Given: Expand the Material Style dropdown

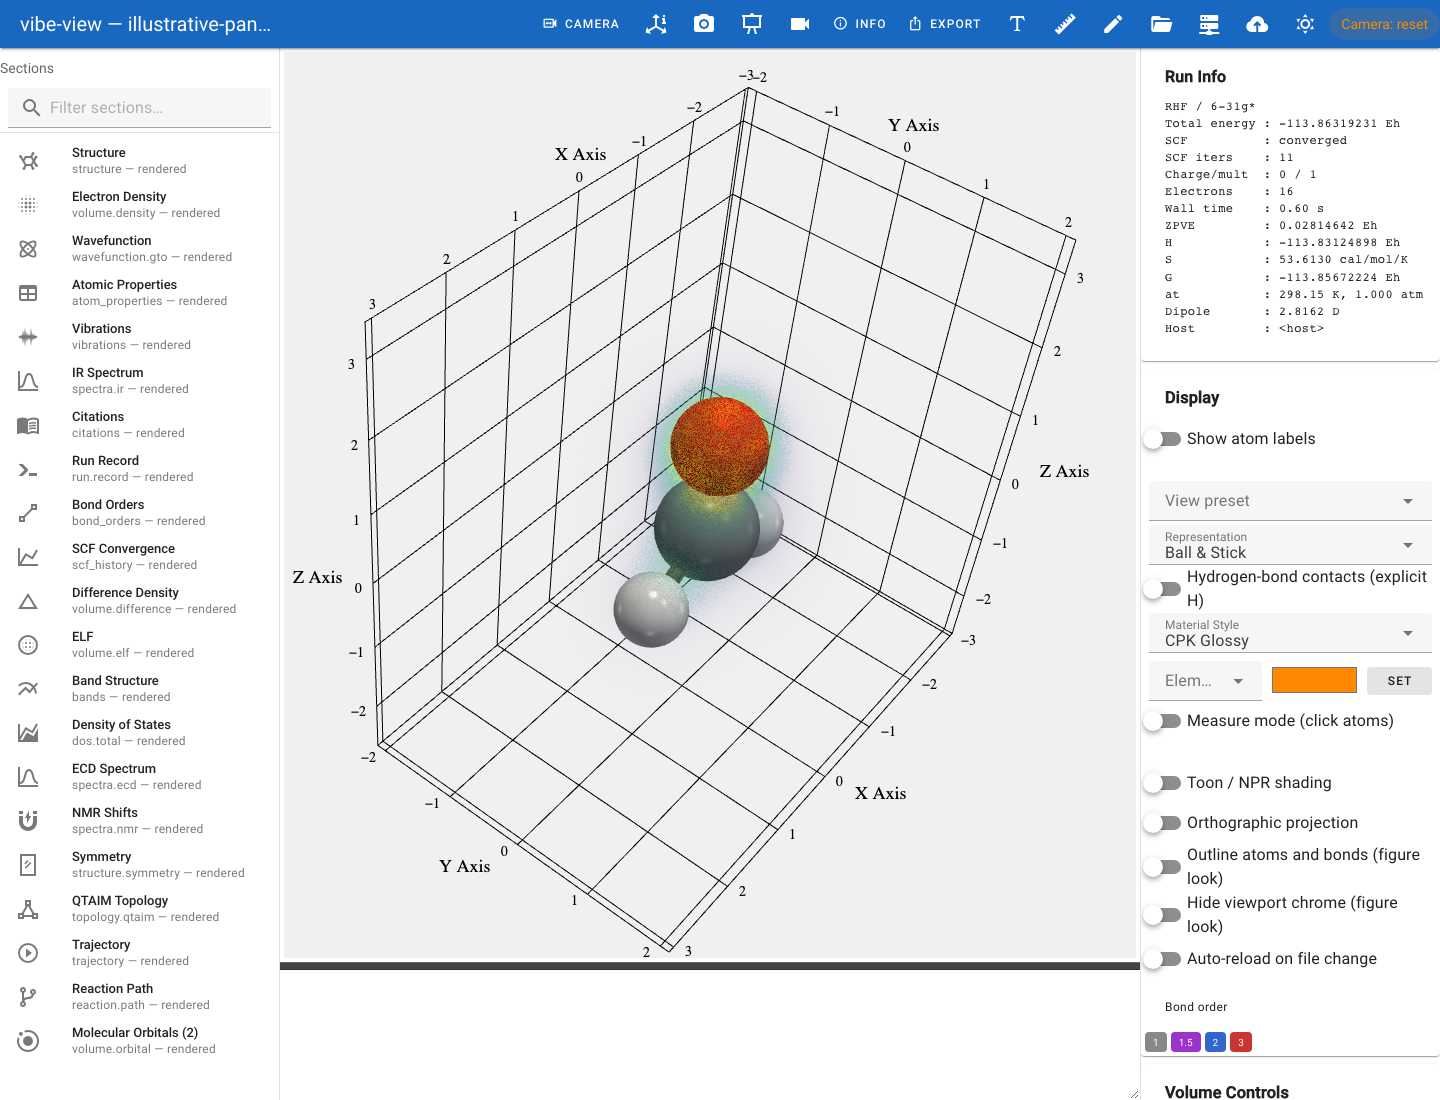Looking at the screenshot, I should point(1290,633).
